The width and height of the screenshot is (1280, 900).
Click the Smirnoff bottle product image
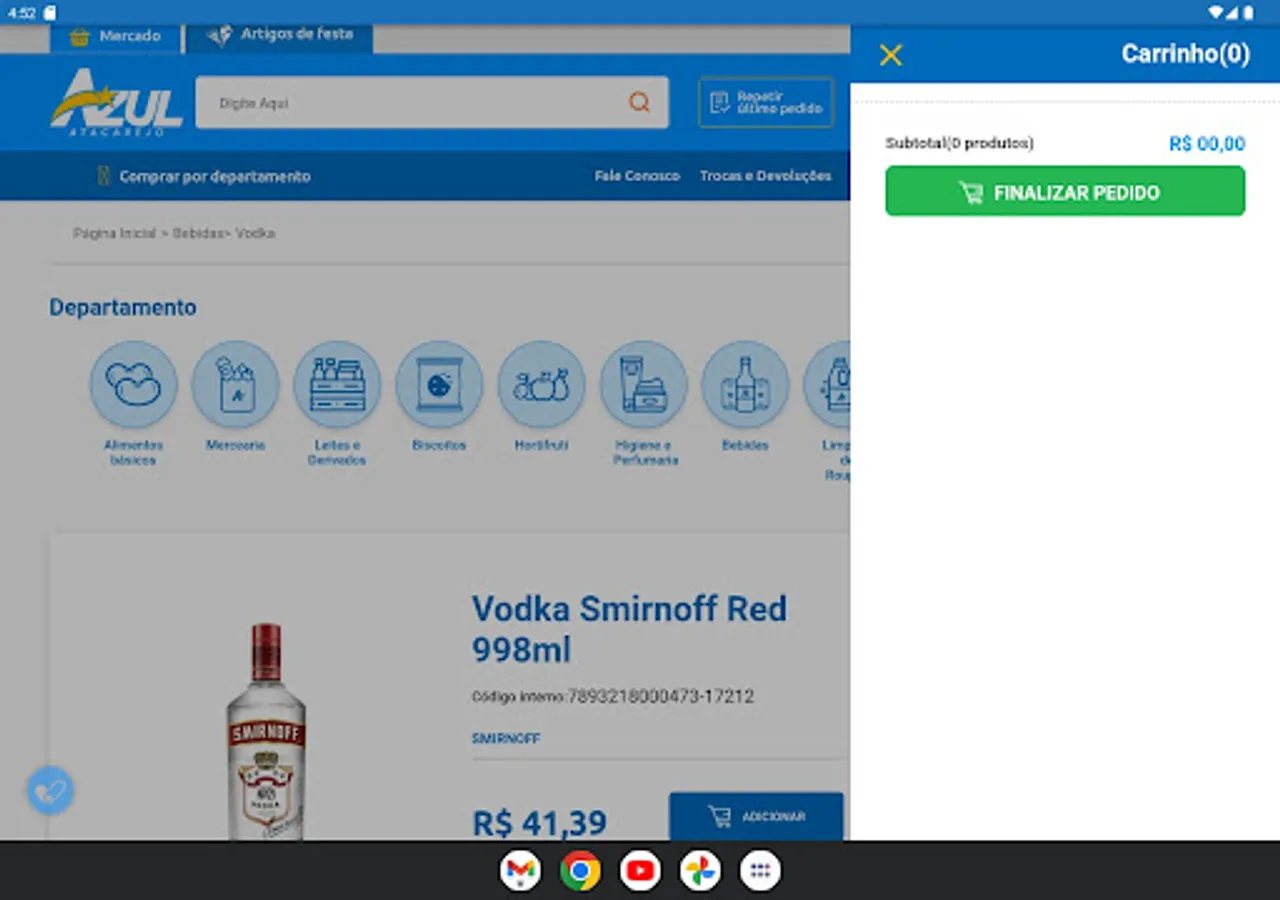(x=265, y=732)
